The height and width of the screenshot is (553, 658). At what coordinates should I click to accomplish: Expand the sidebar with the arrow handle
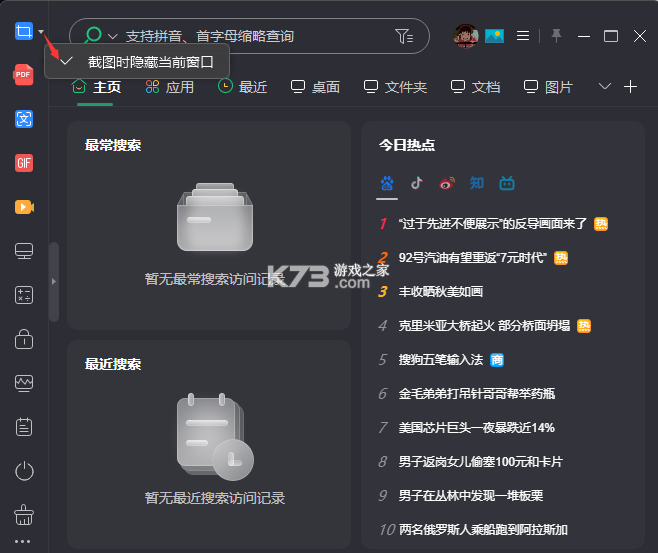(x=54, y=282)
